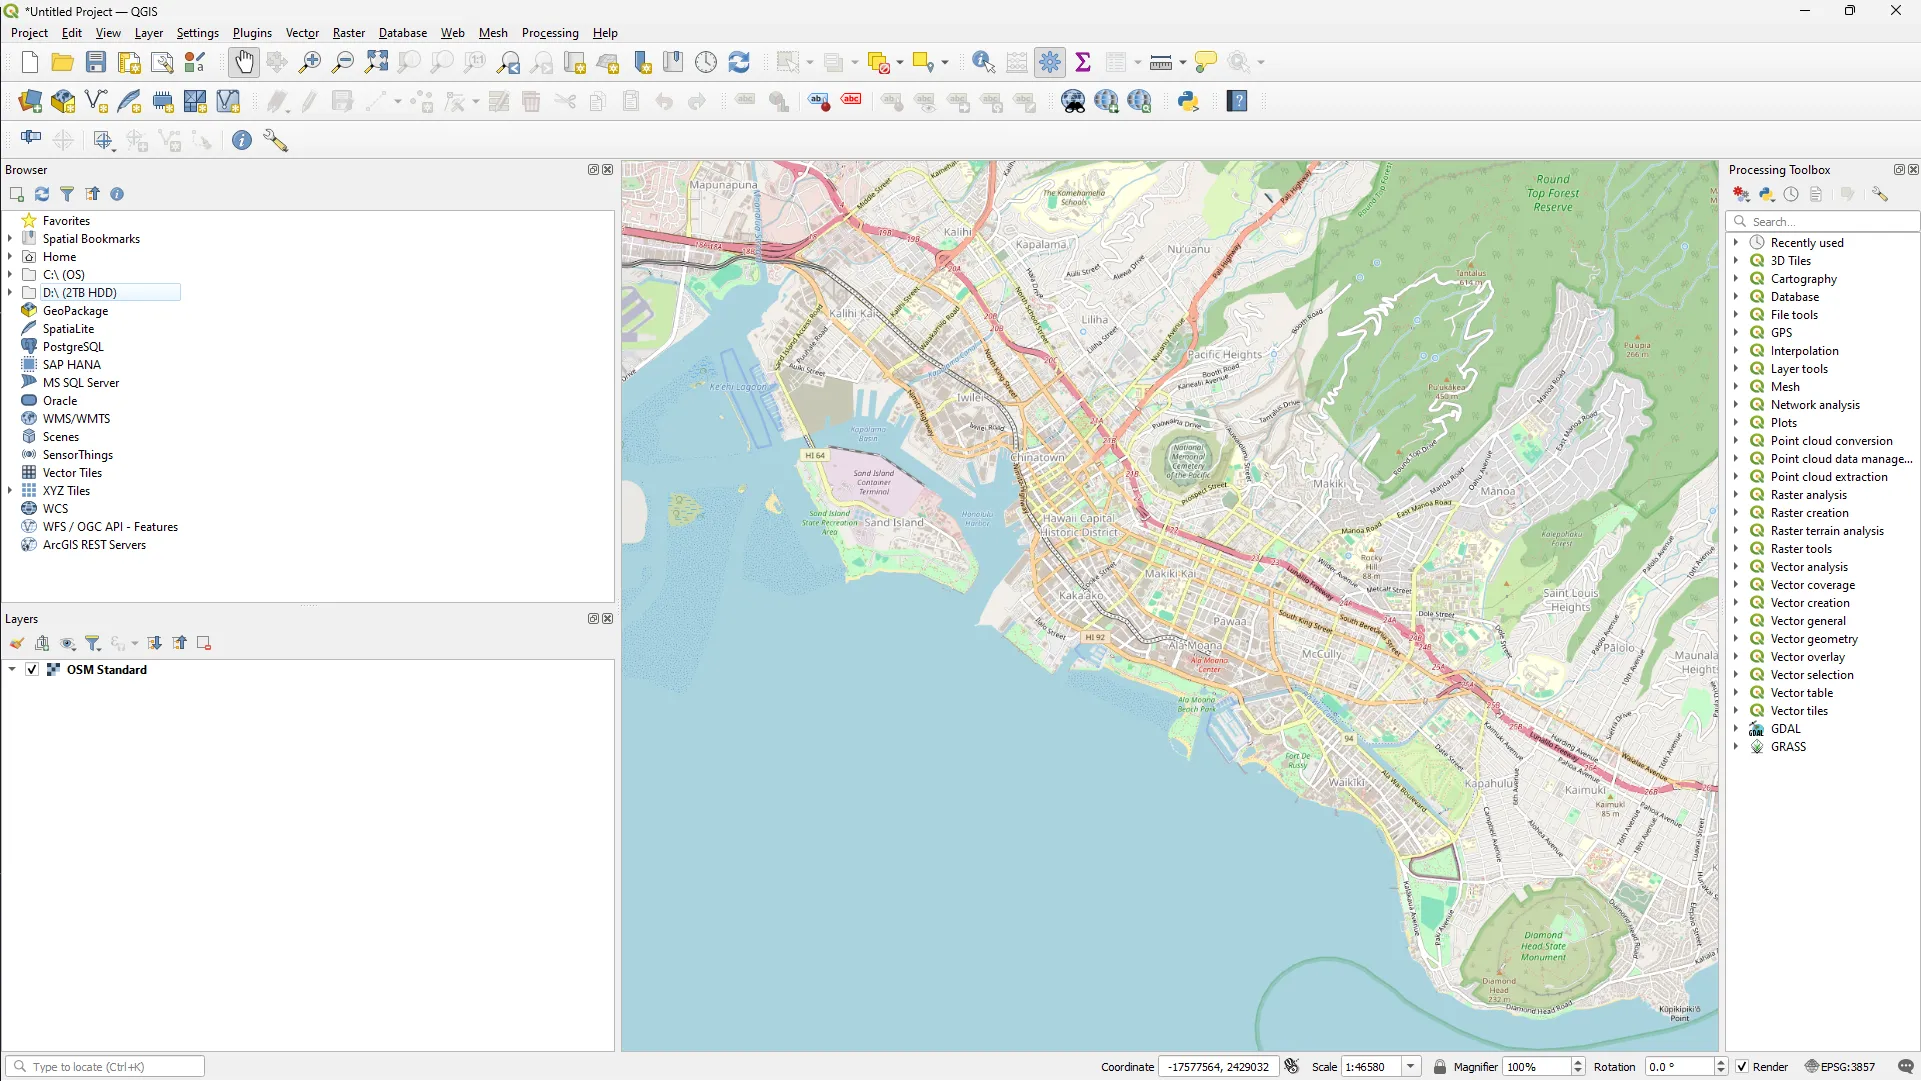The height and width of the screenshot is (1081, 1921).
Task: Expand the GDAL toolbox group
Action: (x=1736, y=729)
